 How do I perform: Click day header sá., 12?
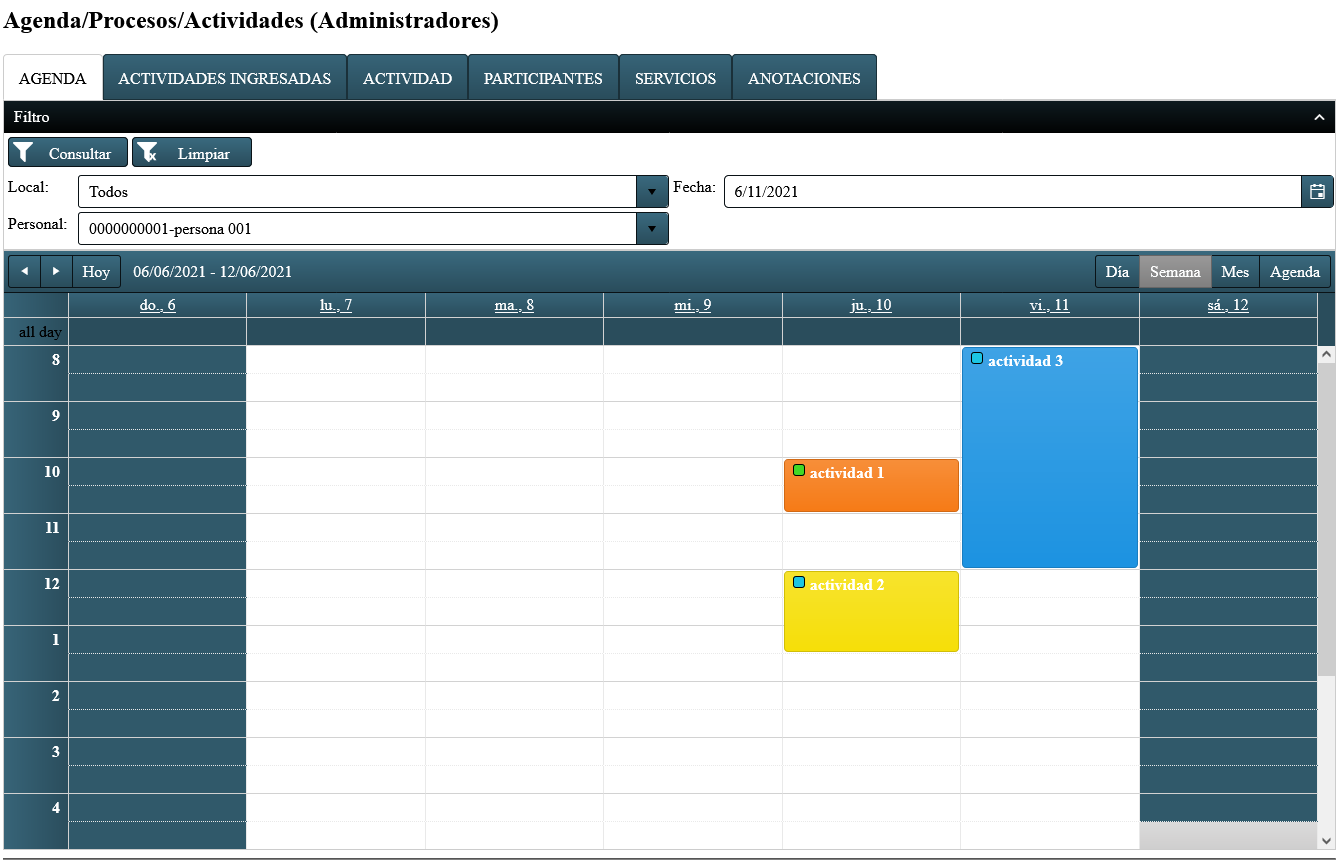tap(1228, 305)
